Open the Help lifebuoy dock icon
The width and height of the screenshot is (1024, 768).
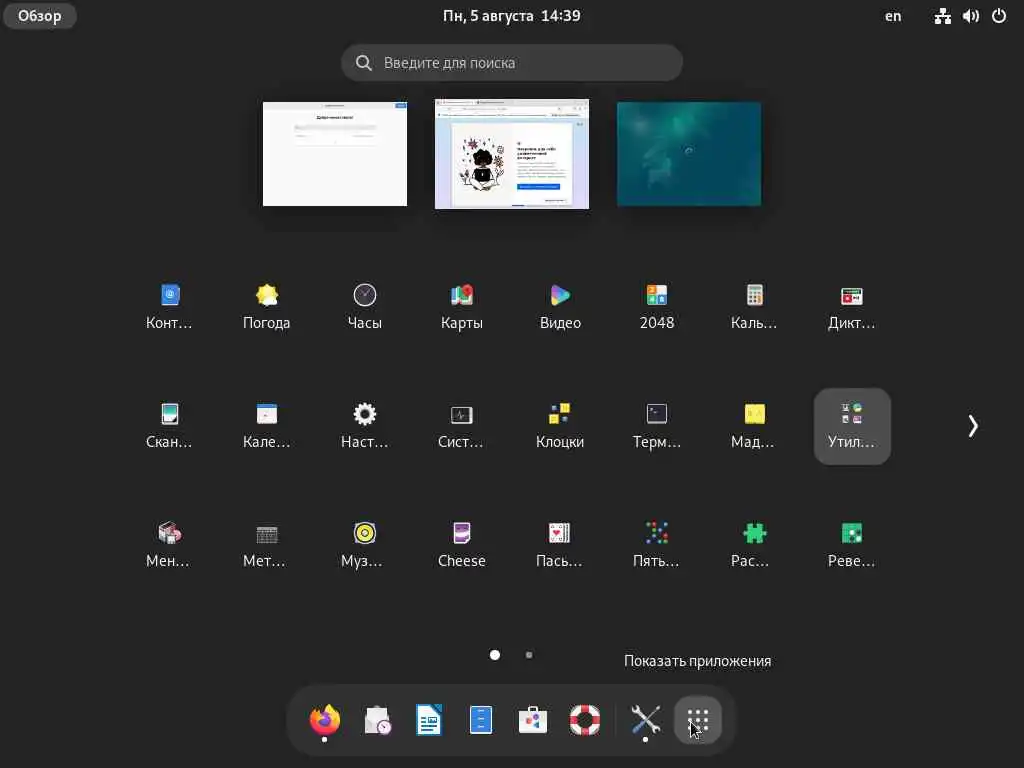tap(585, 720)
